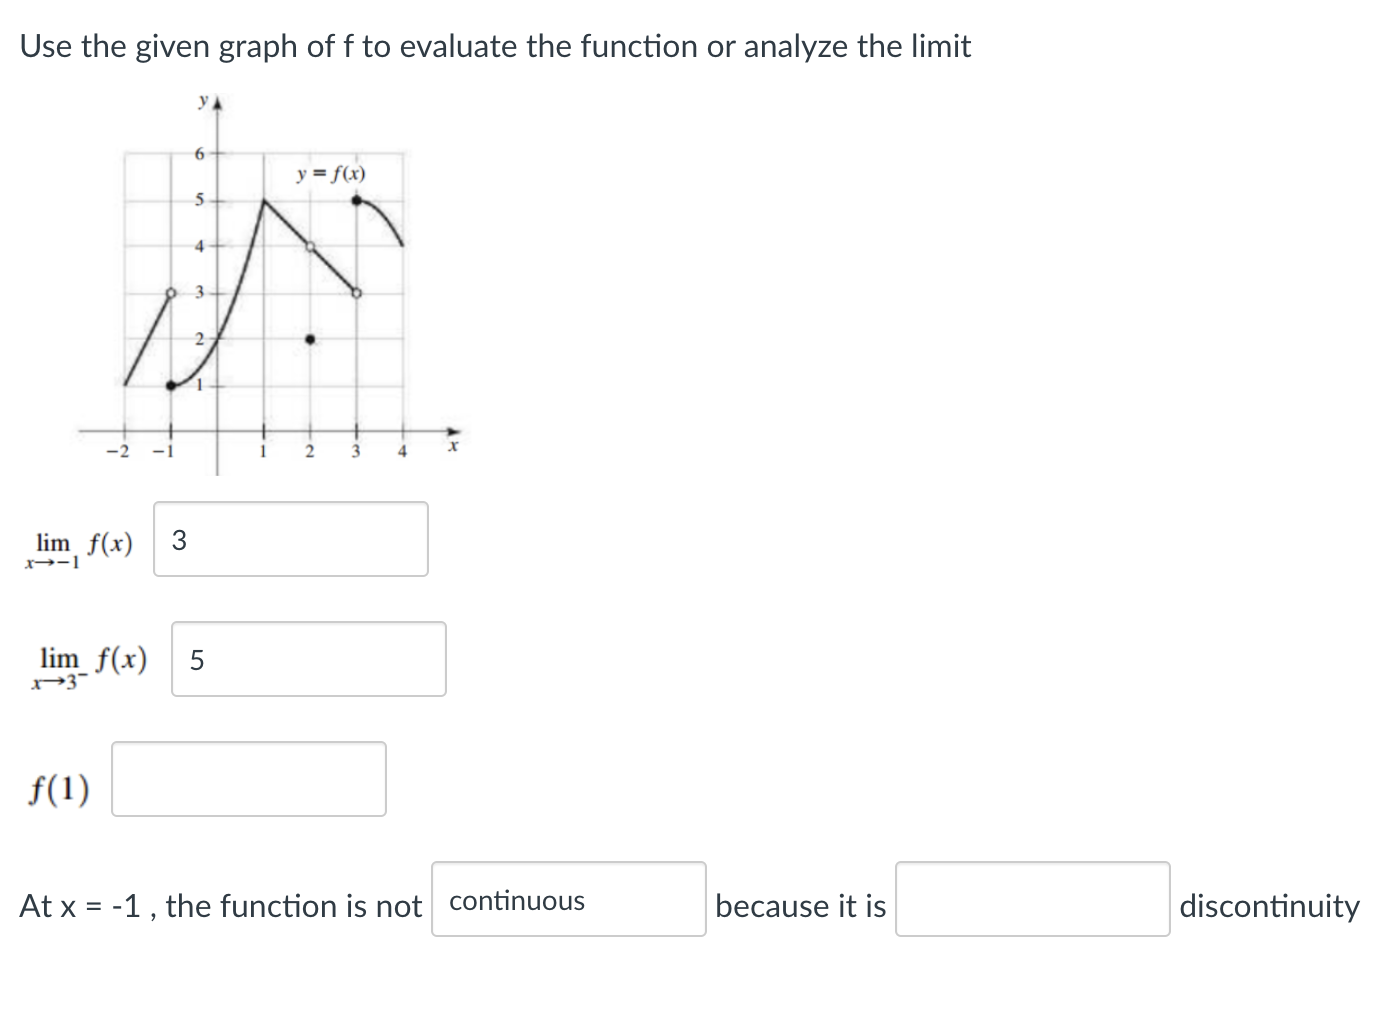Click the f(1) expression label

click(x=58, y=788)
